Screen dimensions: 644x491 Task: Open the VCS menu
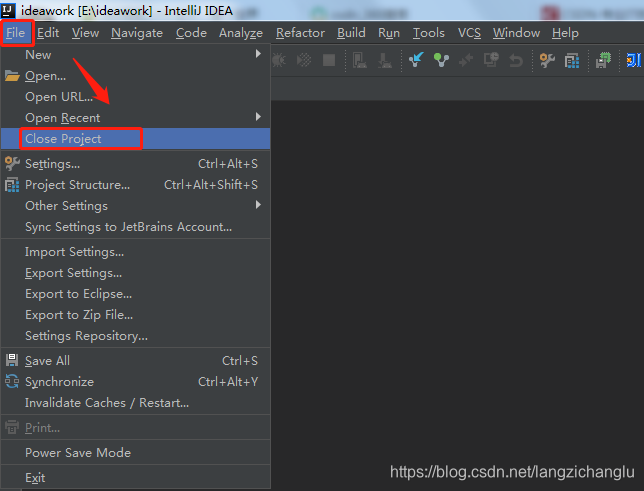click(x=469, y=33)
